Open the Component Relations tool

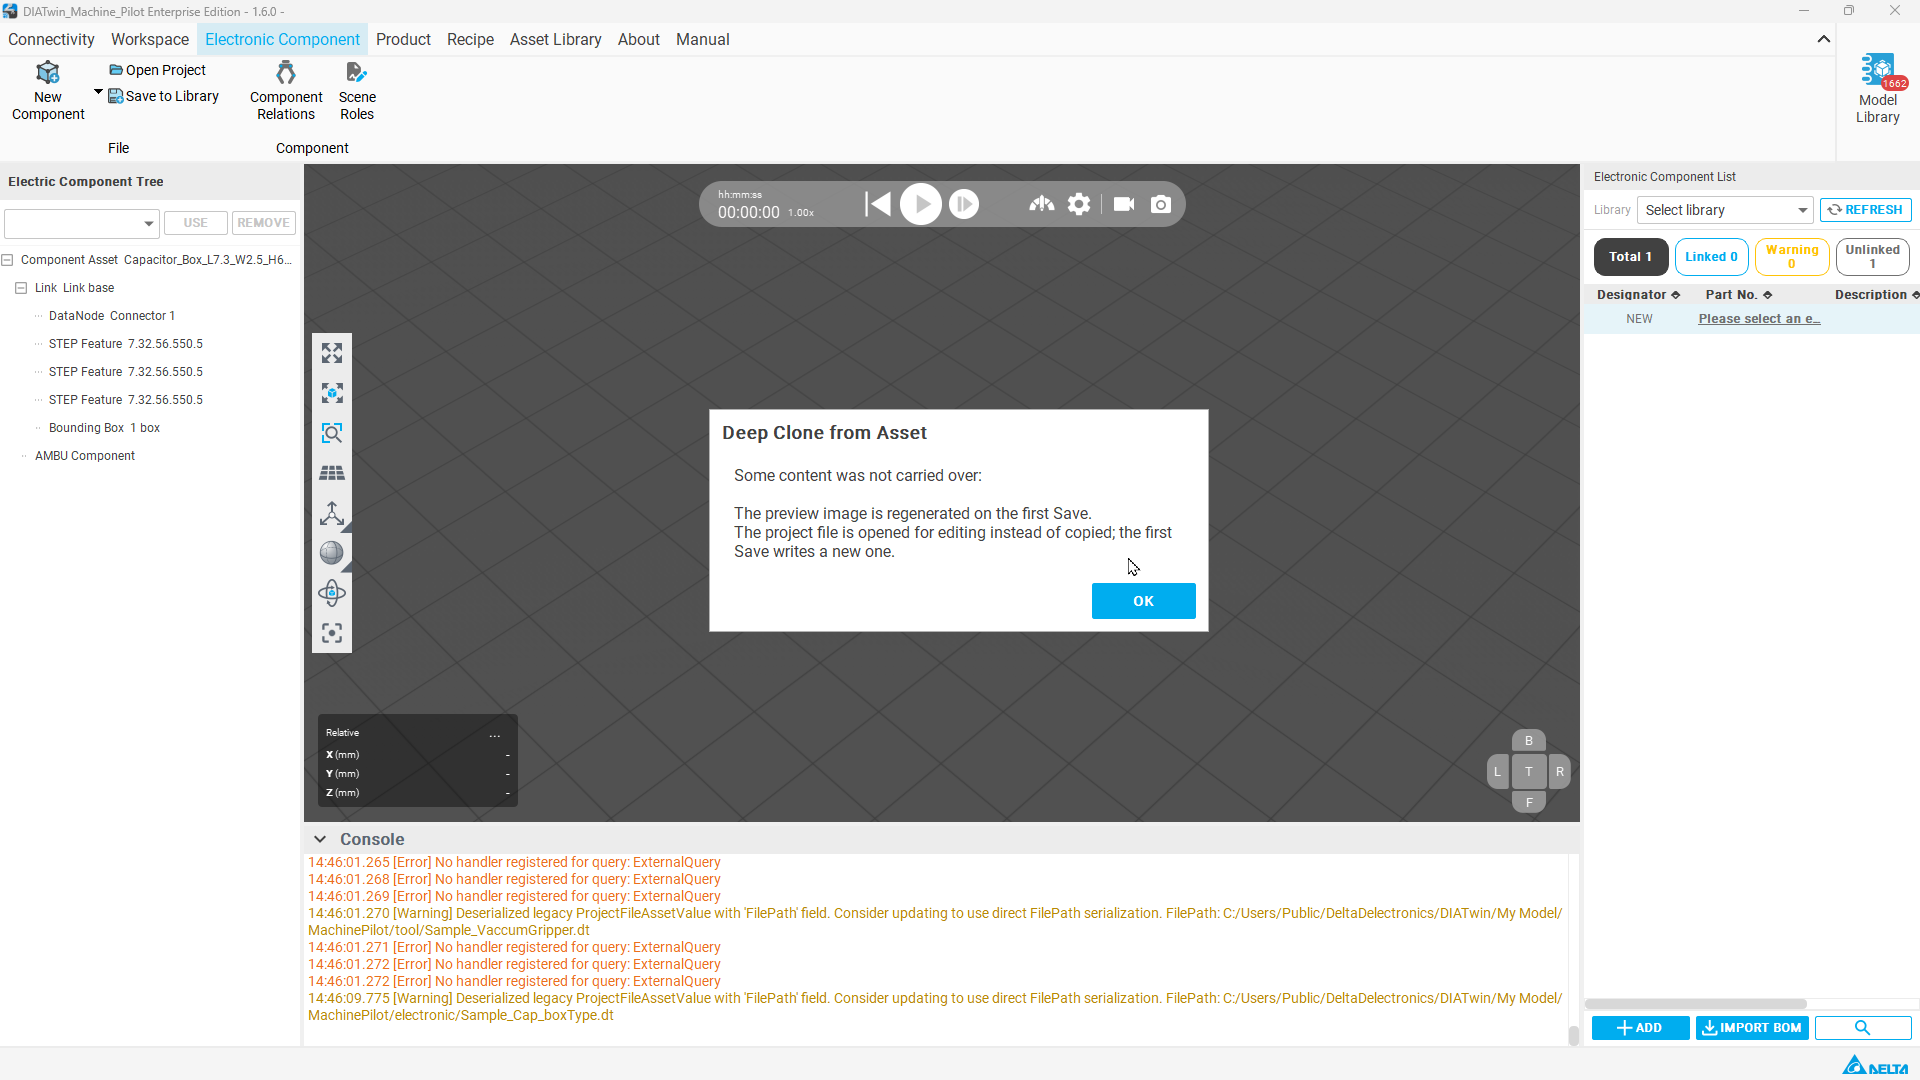coord(286,91)
